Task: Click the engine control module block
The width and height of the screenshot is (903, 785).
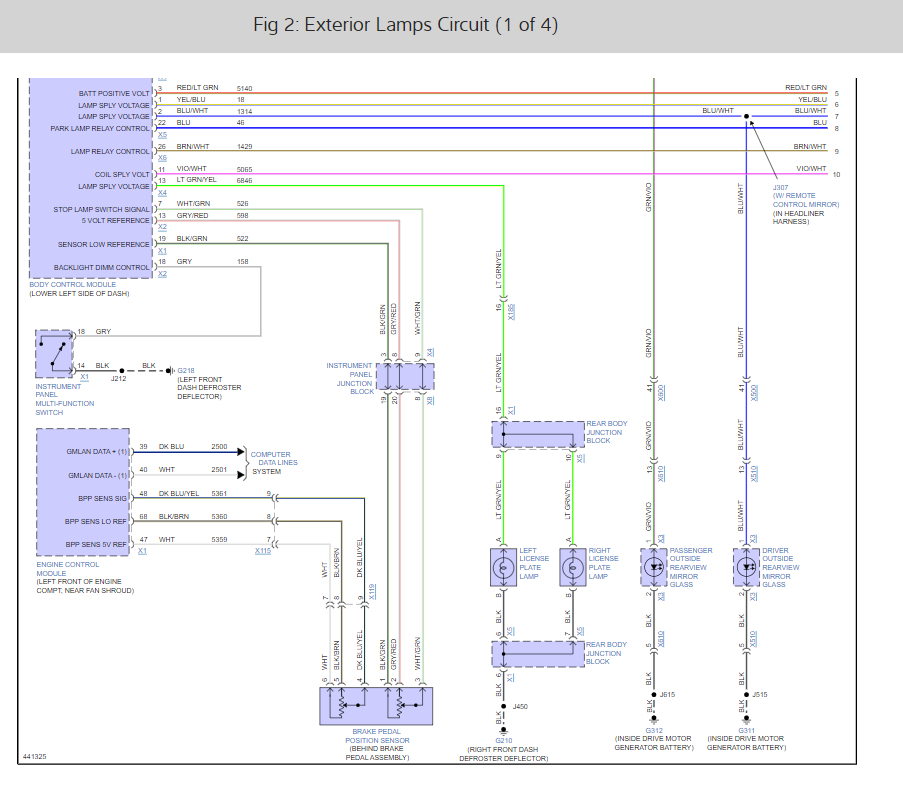Action: (x=83, y=492)
